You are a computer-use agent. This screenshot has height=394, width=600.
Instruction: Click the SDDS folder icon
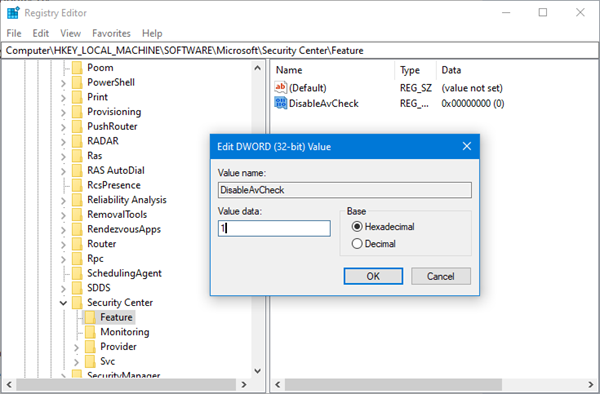tap(77, 288)
